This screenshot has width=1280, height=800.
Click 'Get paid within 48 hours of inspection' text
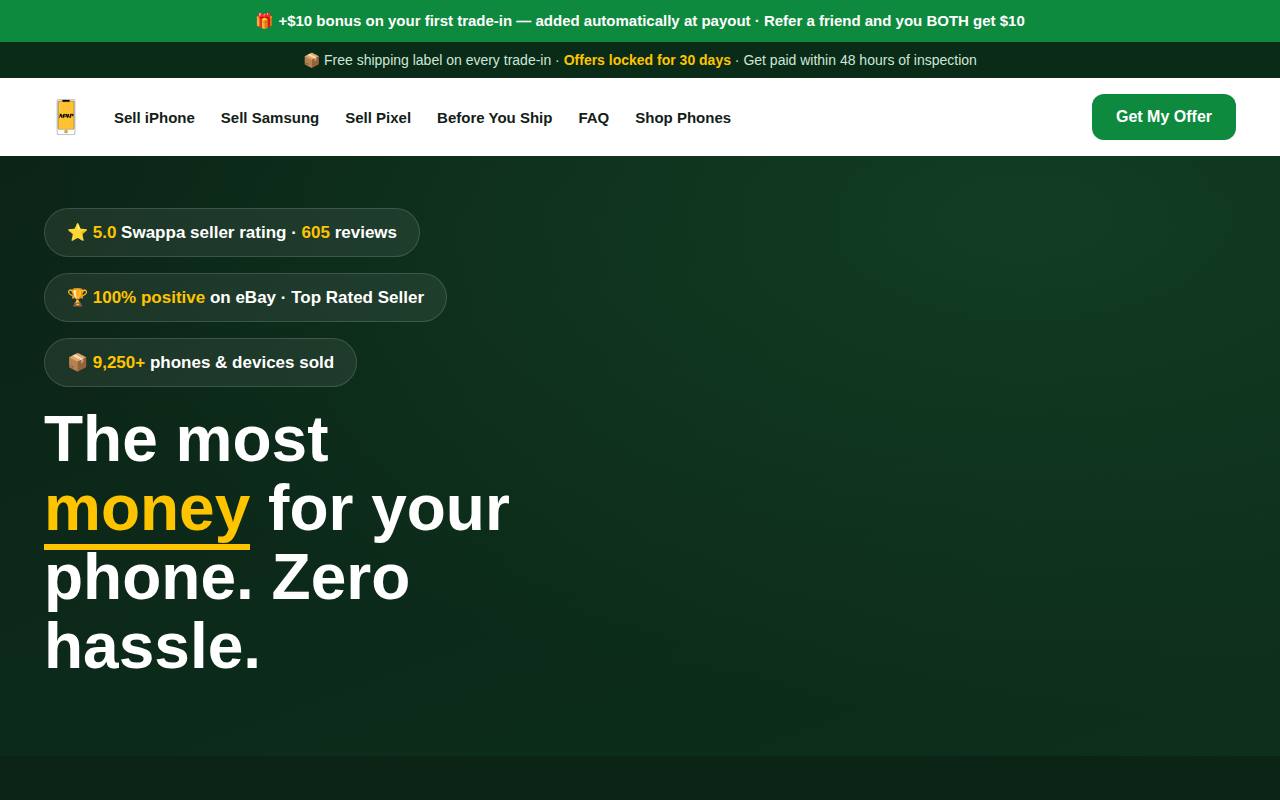coord(860,60)
